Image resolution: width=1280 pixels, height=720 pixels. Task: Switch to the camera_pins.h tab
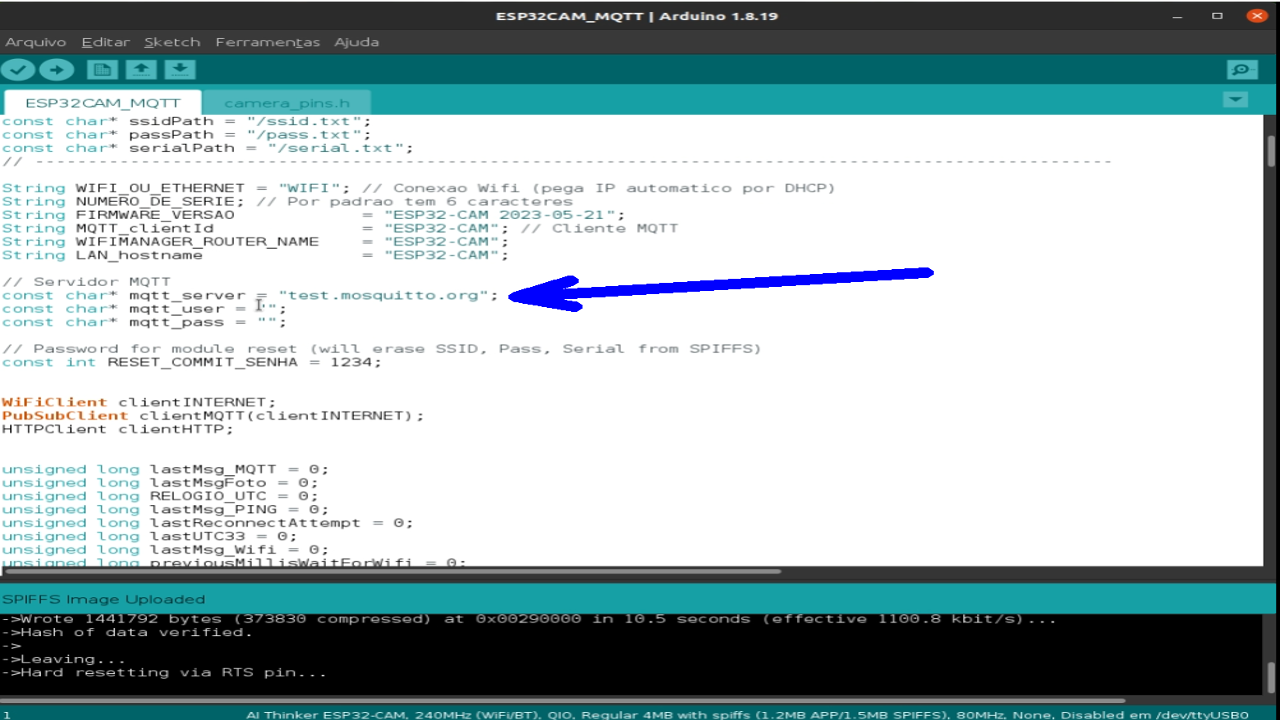(x=288, y=103)
